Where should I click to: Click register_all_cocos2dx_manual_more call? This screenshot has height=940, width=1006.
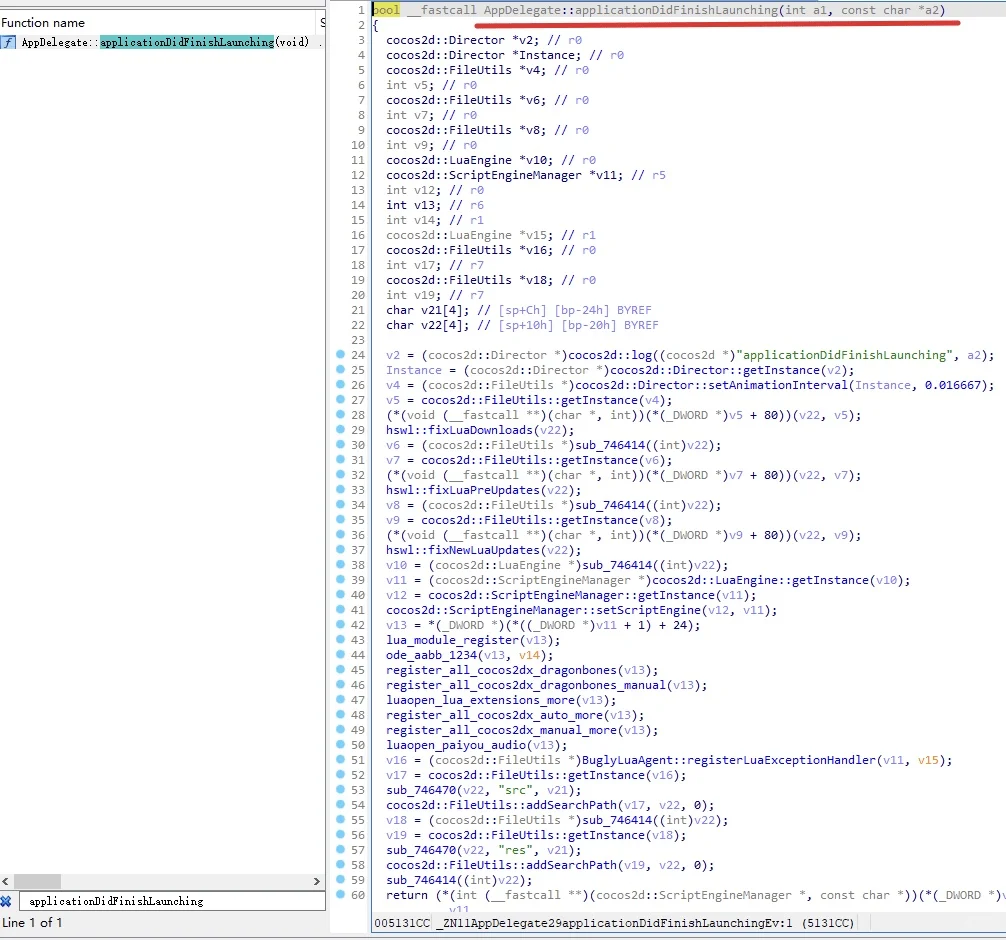coord(502,730)
